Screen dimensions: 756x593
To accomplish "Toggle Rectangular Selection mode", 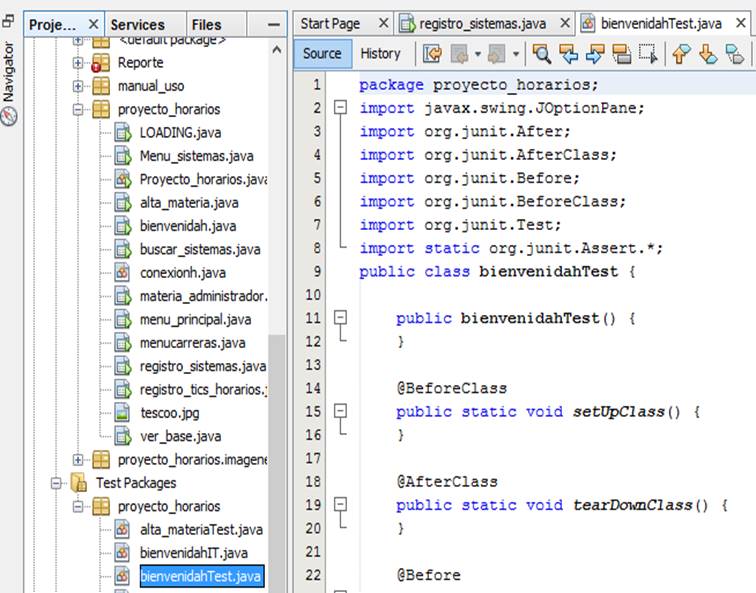I will click(x=647, y=54).
